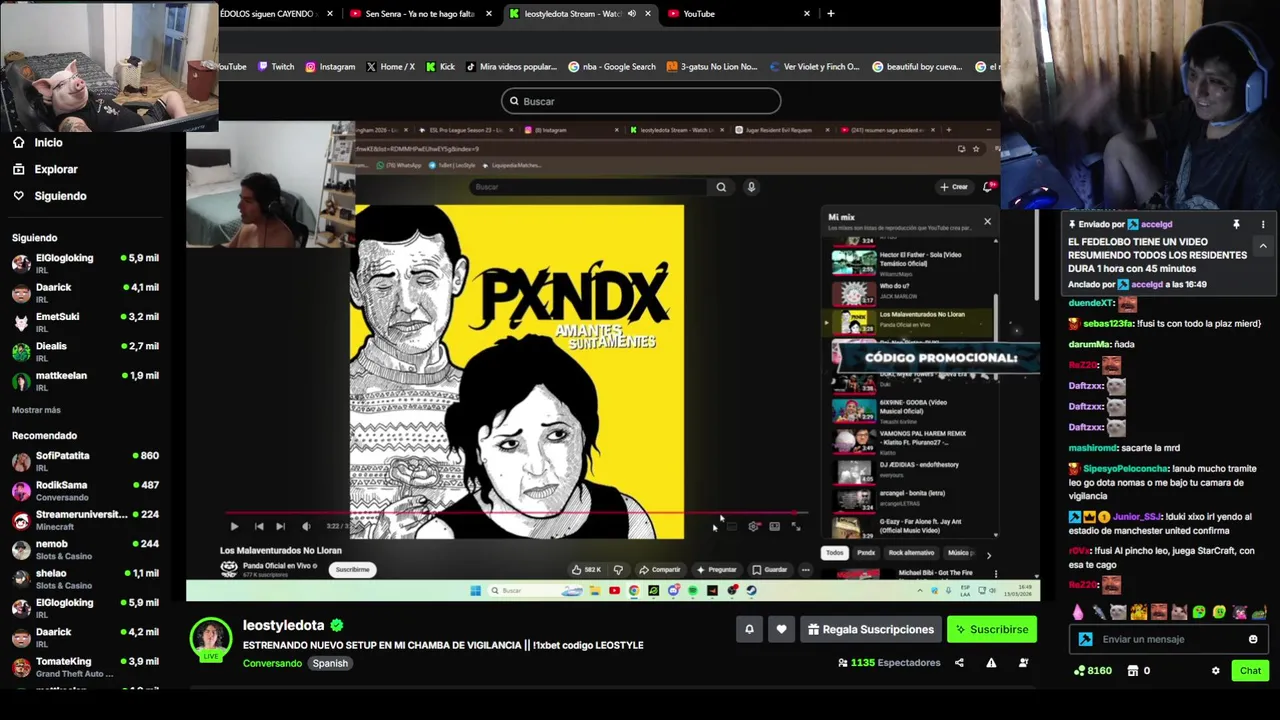Report the stream via the warning icon
This screenshot has width=1280, height=720.
coord(991,662)
